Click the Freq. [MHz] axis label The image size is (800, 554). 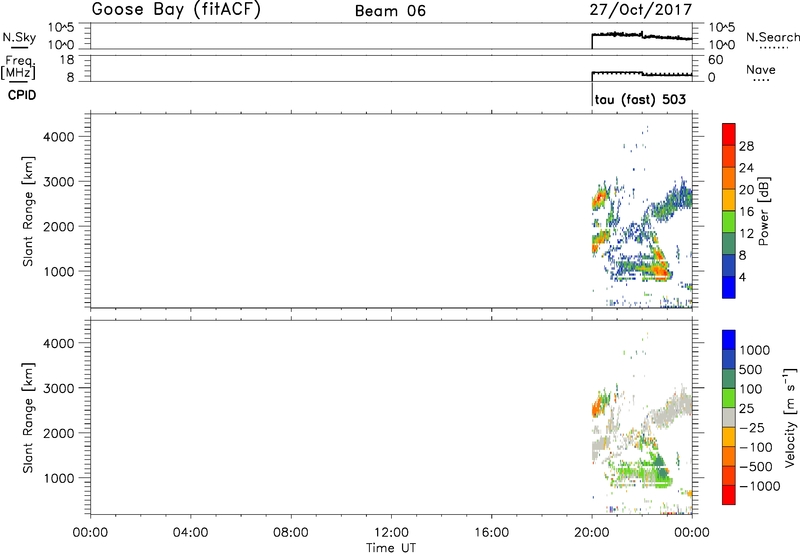pyautogui.click(x=18, y=67)
